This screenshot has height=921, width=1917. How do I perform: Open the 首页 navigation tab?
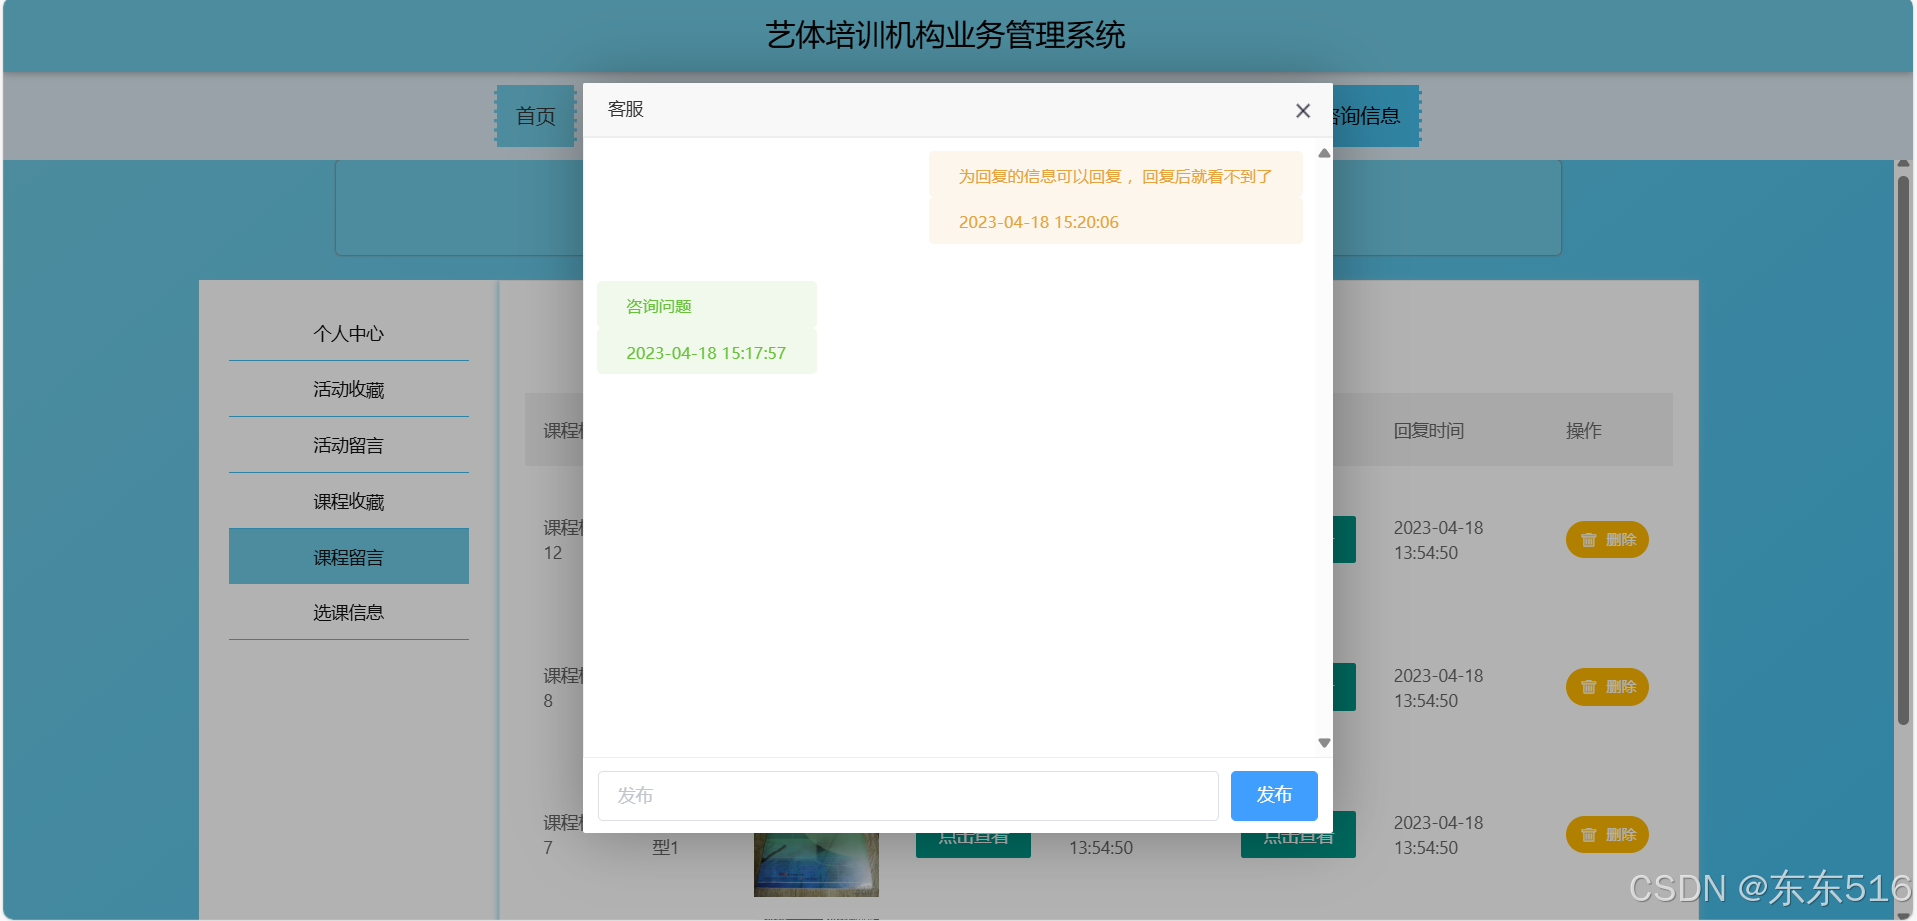535,117
